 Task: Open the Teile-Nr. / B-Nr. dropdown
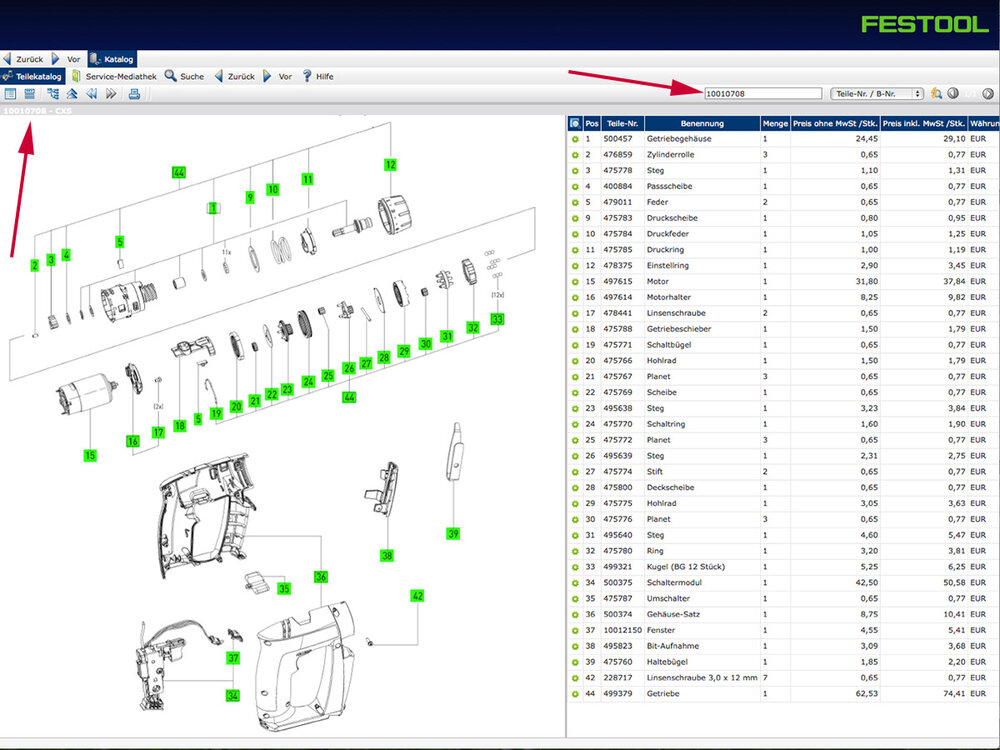click(876, 93)
